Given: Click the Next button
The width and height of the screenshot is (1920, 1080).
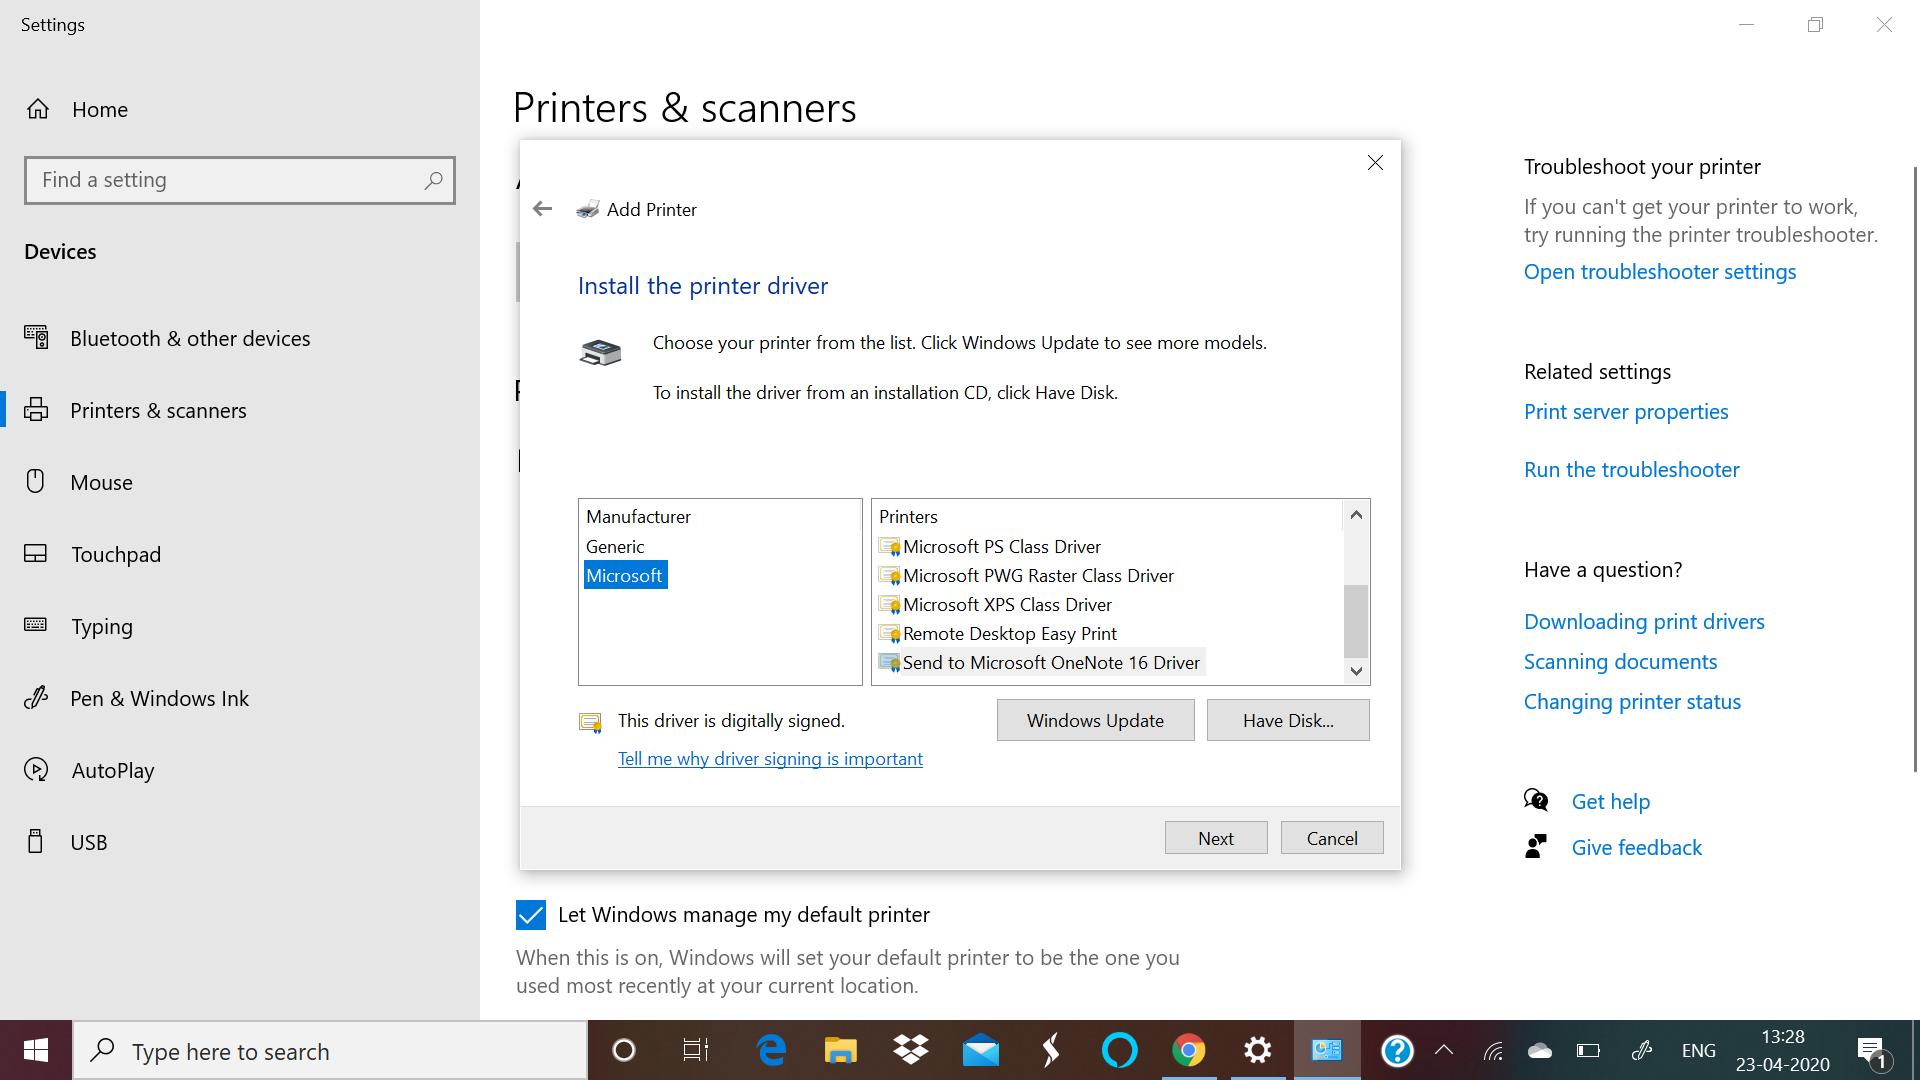Looking at the screenshot, I should tap(1215, 837).
